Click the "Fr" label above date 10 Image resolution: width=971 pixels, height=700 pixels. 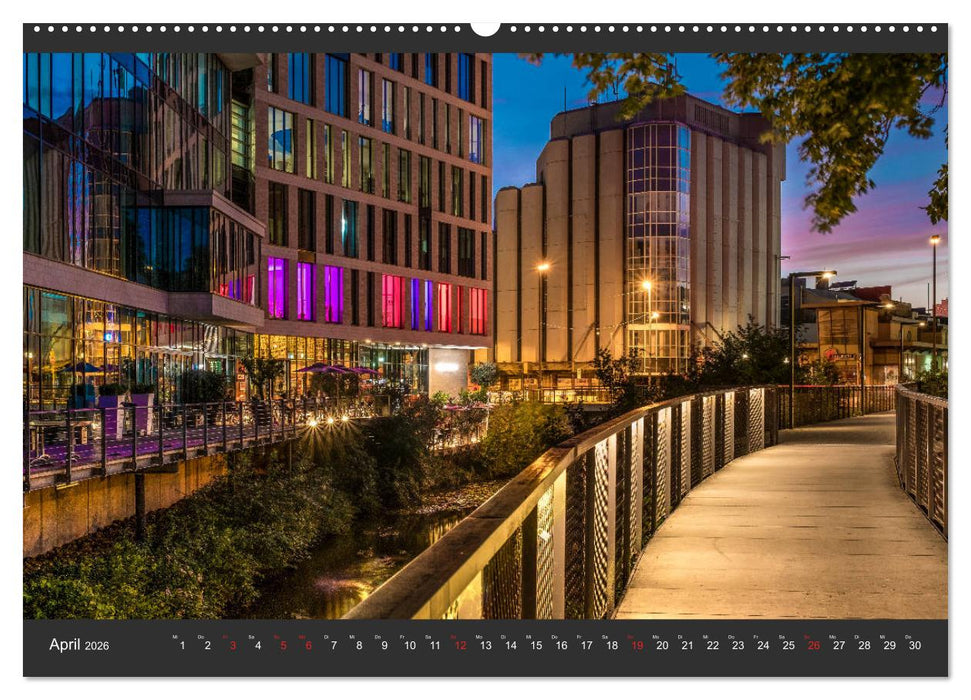coord(404,637)
